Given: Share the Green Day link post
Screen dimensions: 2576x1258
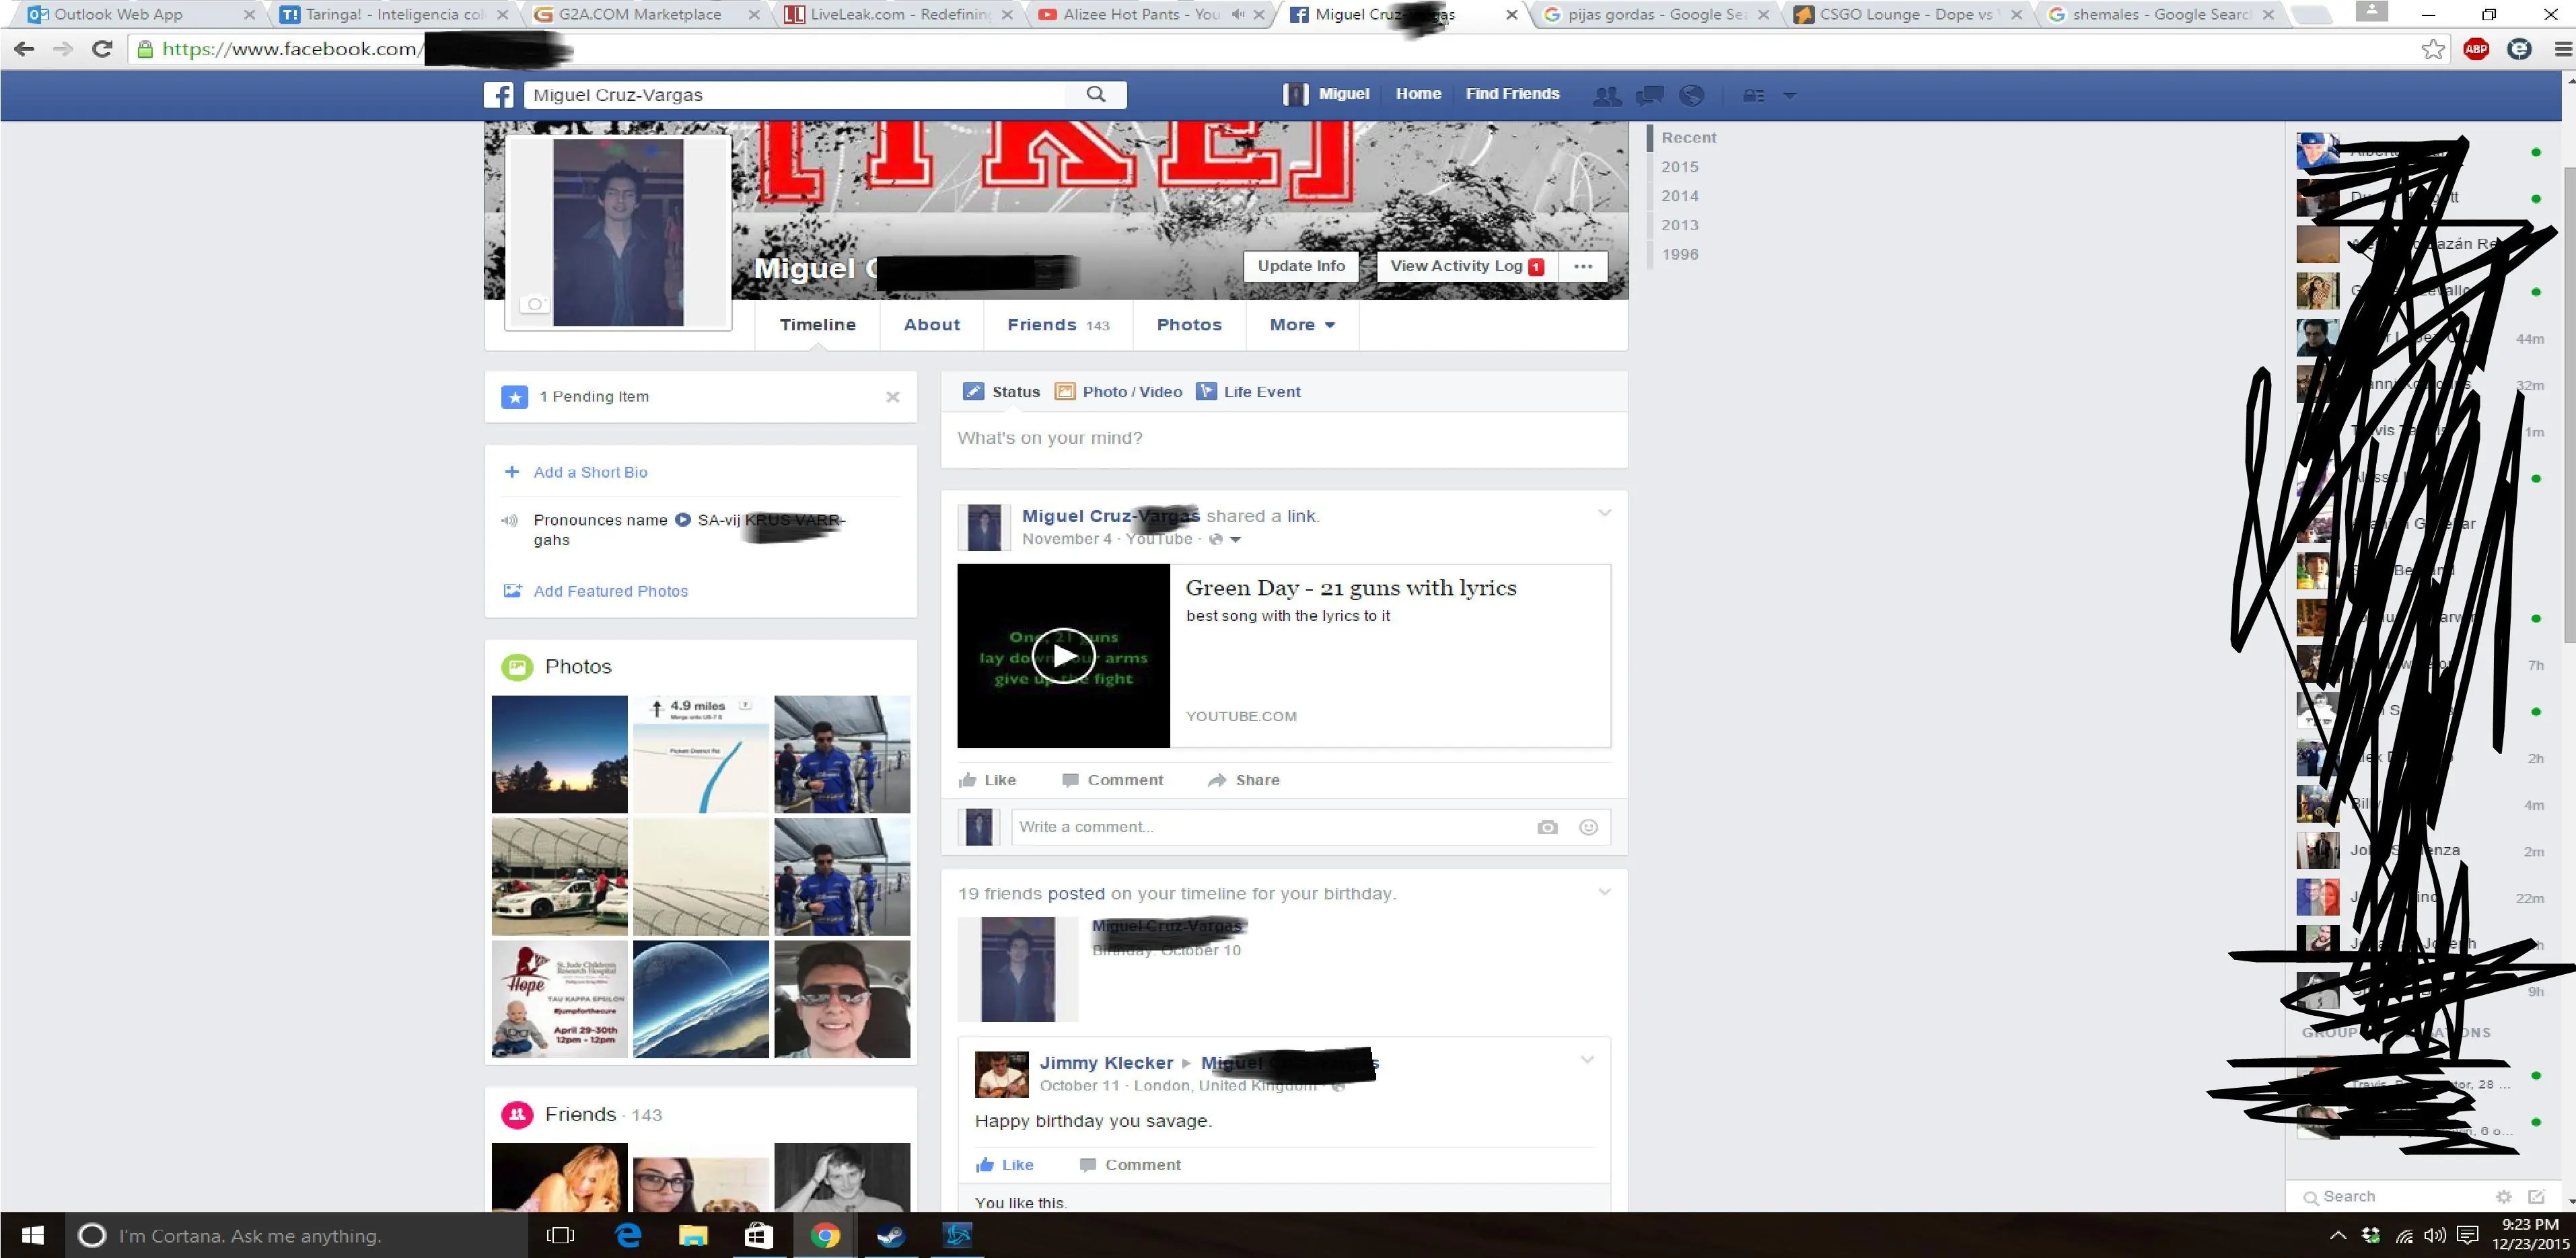Looking at the screenshot, I should tap(1243, 780).
